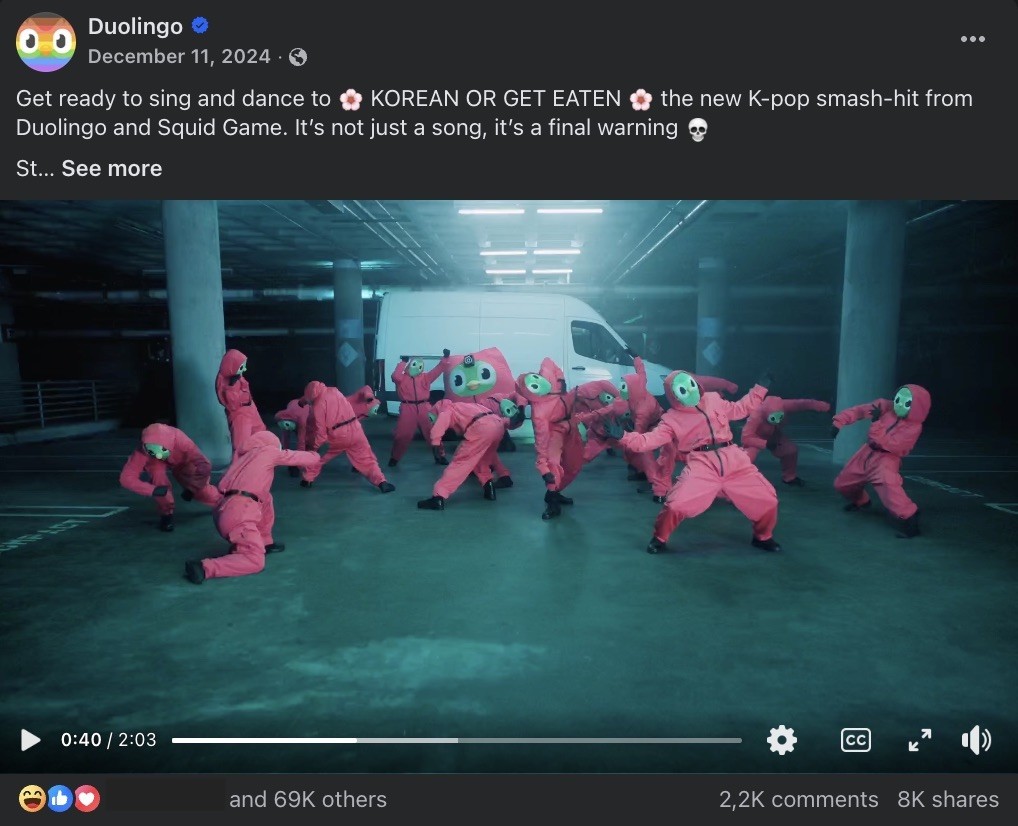Viewport: 1018px width, 826px height.
Task: Open the December 11, 2024 post date
Action: [179, 56]
